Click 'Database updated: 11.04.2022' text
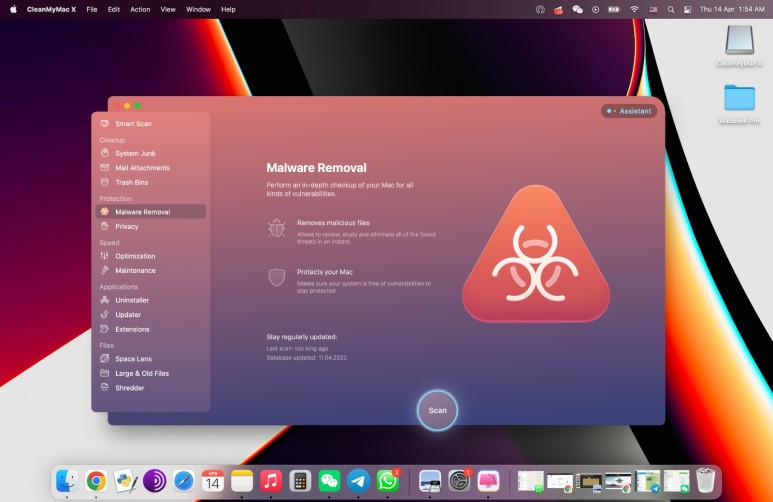Image resolution: width=773 pixels, height=502 pixels. tap(307, 358)
